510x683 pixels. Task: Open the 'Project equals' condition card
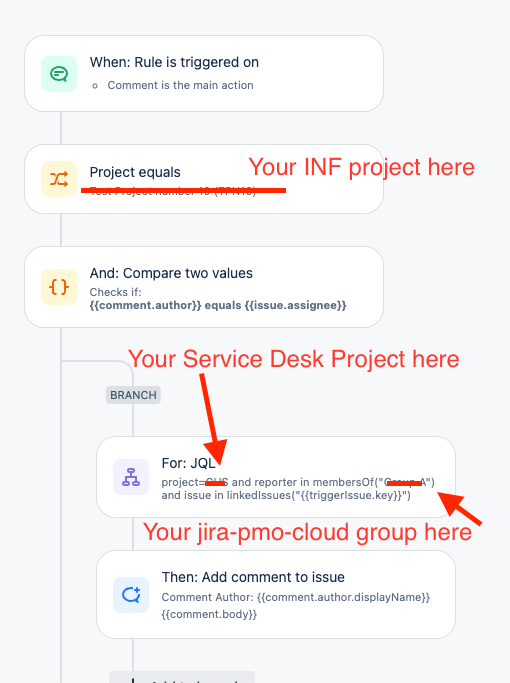tap(204, 179)
